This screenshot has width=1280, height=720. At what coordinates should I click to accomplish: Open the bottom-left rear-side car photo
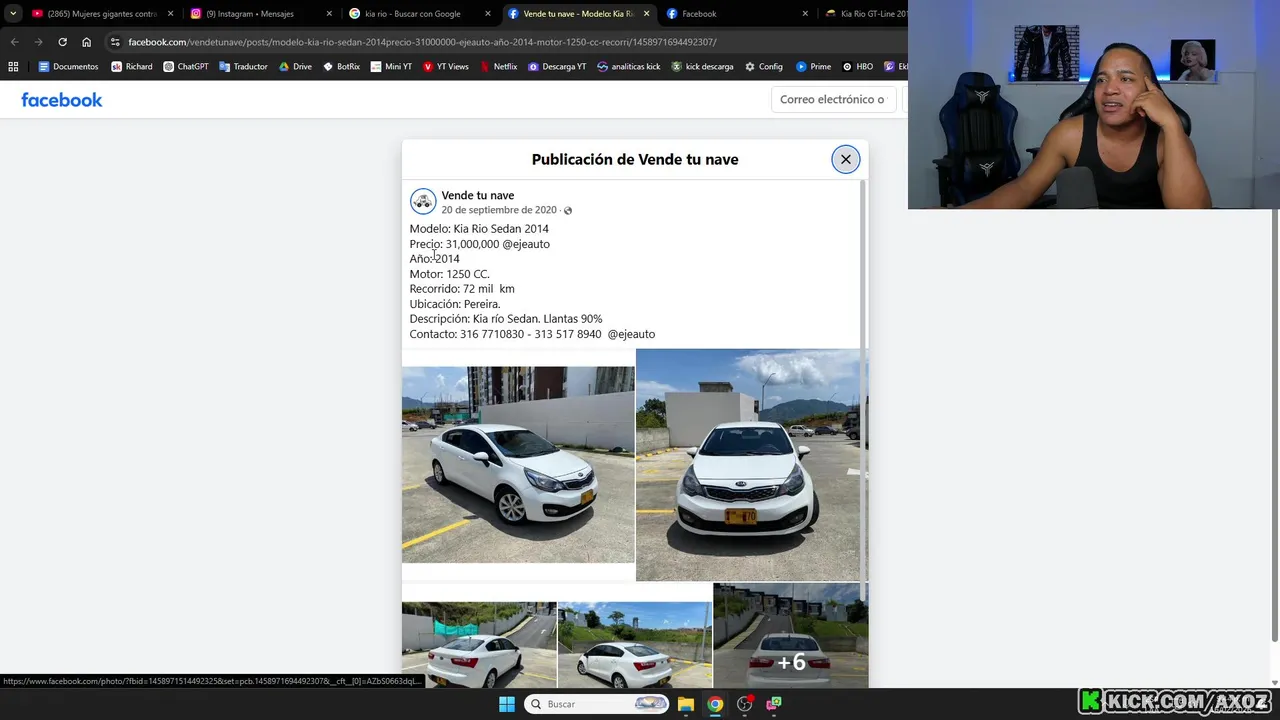pyautogui.click(x=479, y=644)
